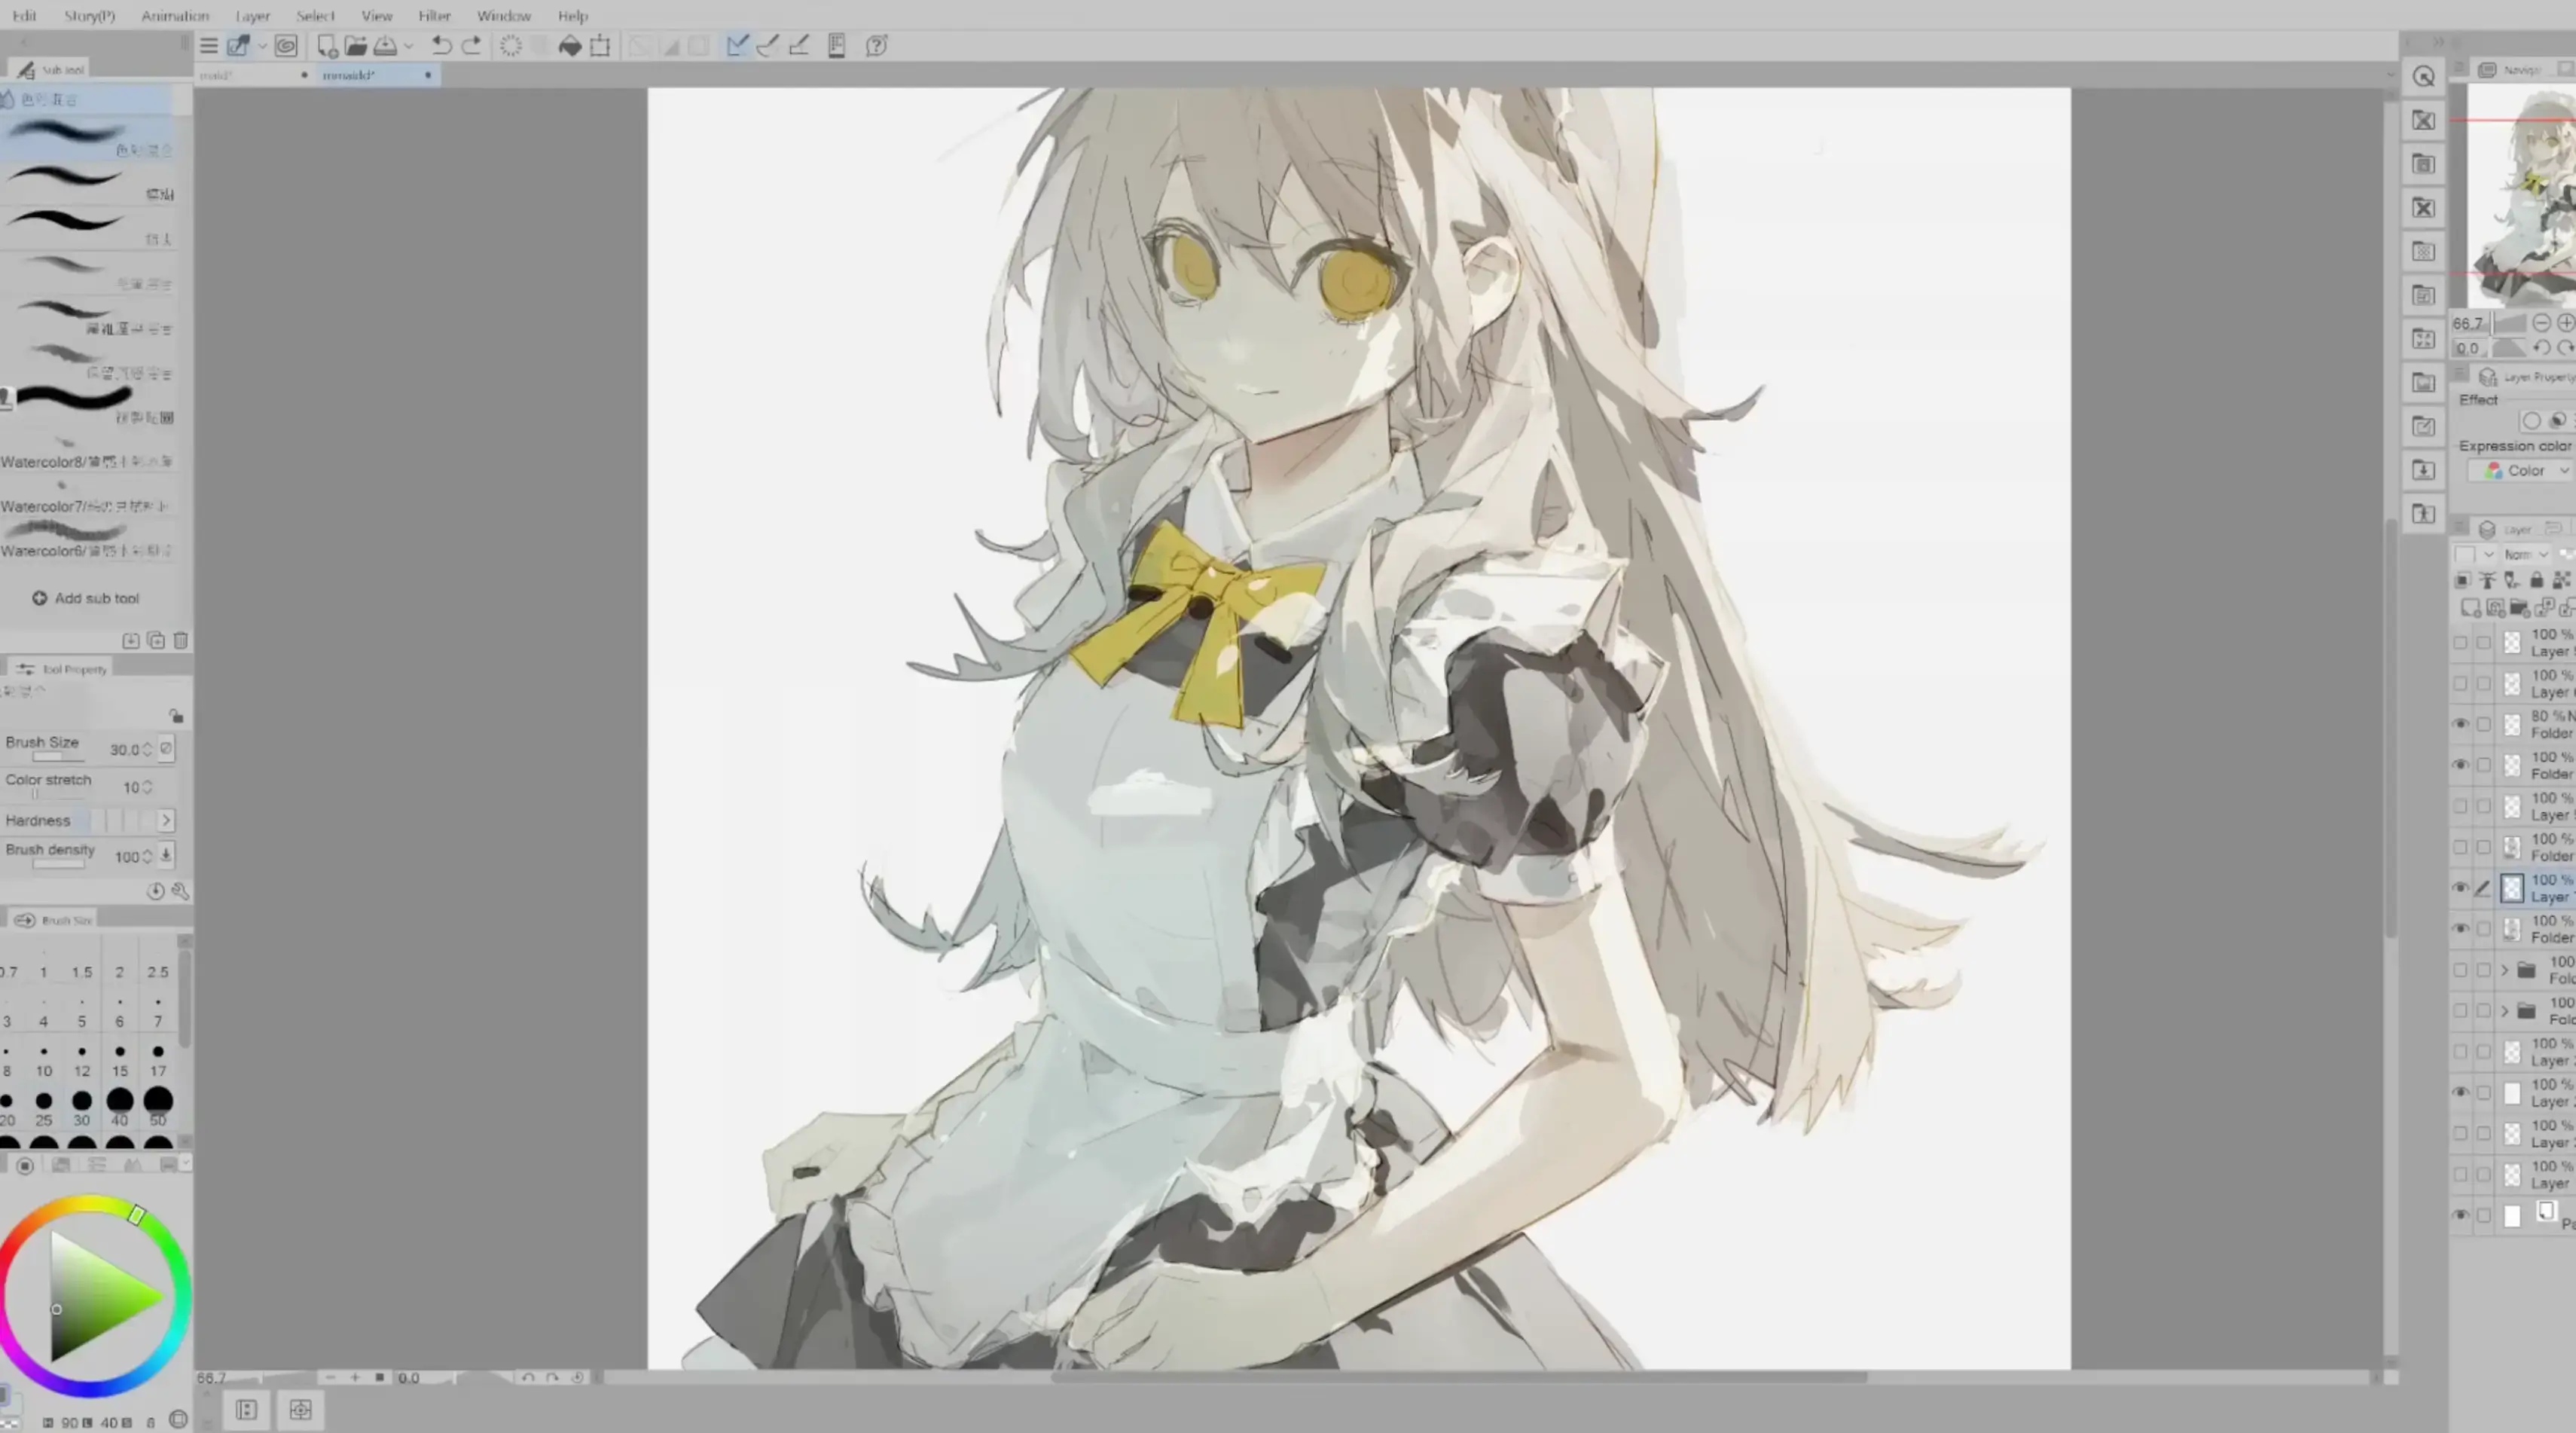Select the Fill bucket toolbar icon

point(569,45)
